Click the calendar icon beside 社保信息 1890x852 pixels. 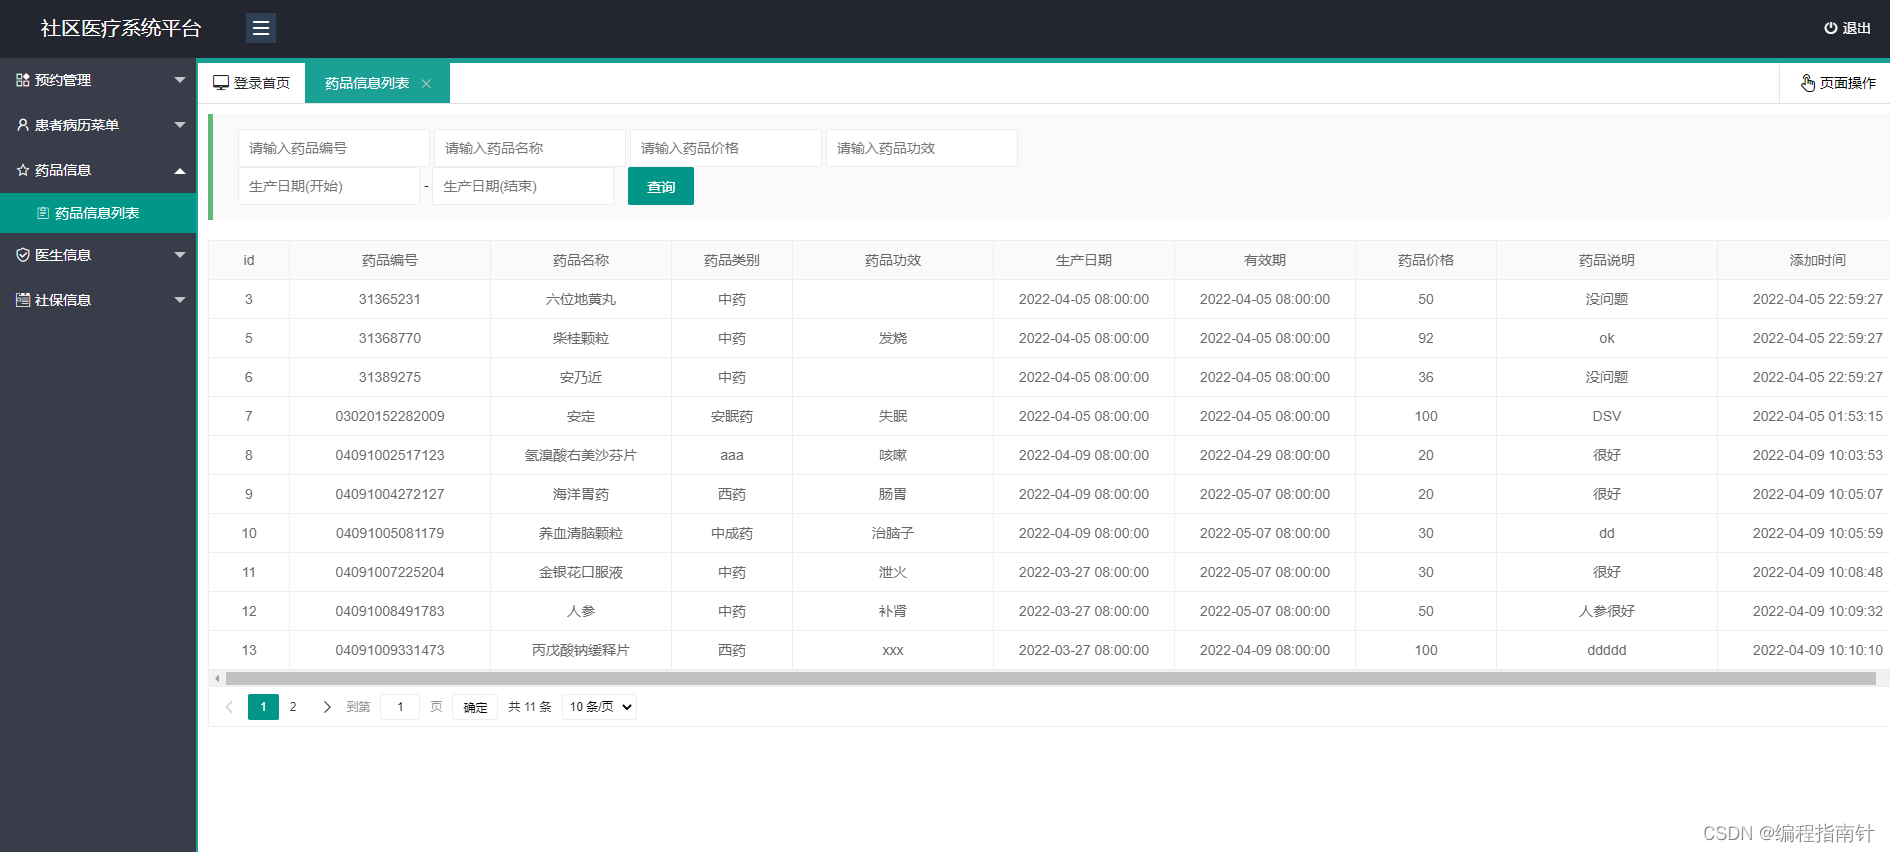pyautogui.click(x=23, y=300)
